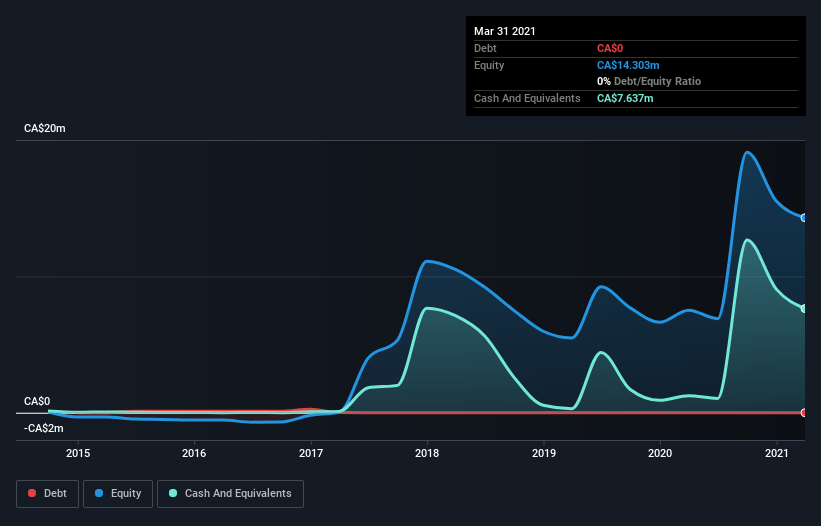Click the -CA$2m y-axis label

point(43,429)
